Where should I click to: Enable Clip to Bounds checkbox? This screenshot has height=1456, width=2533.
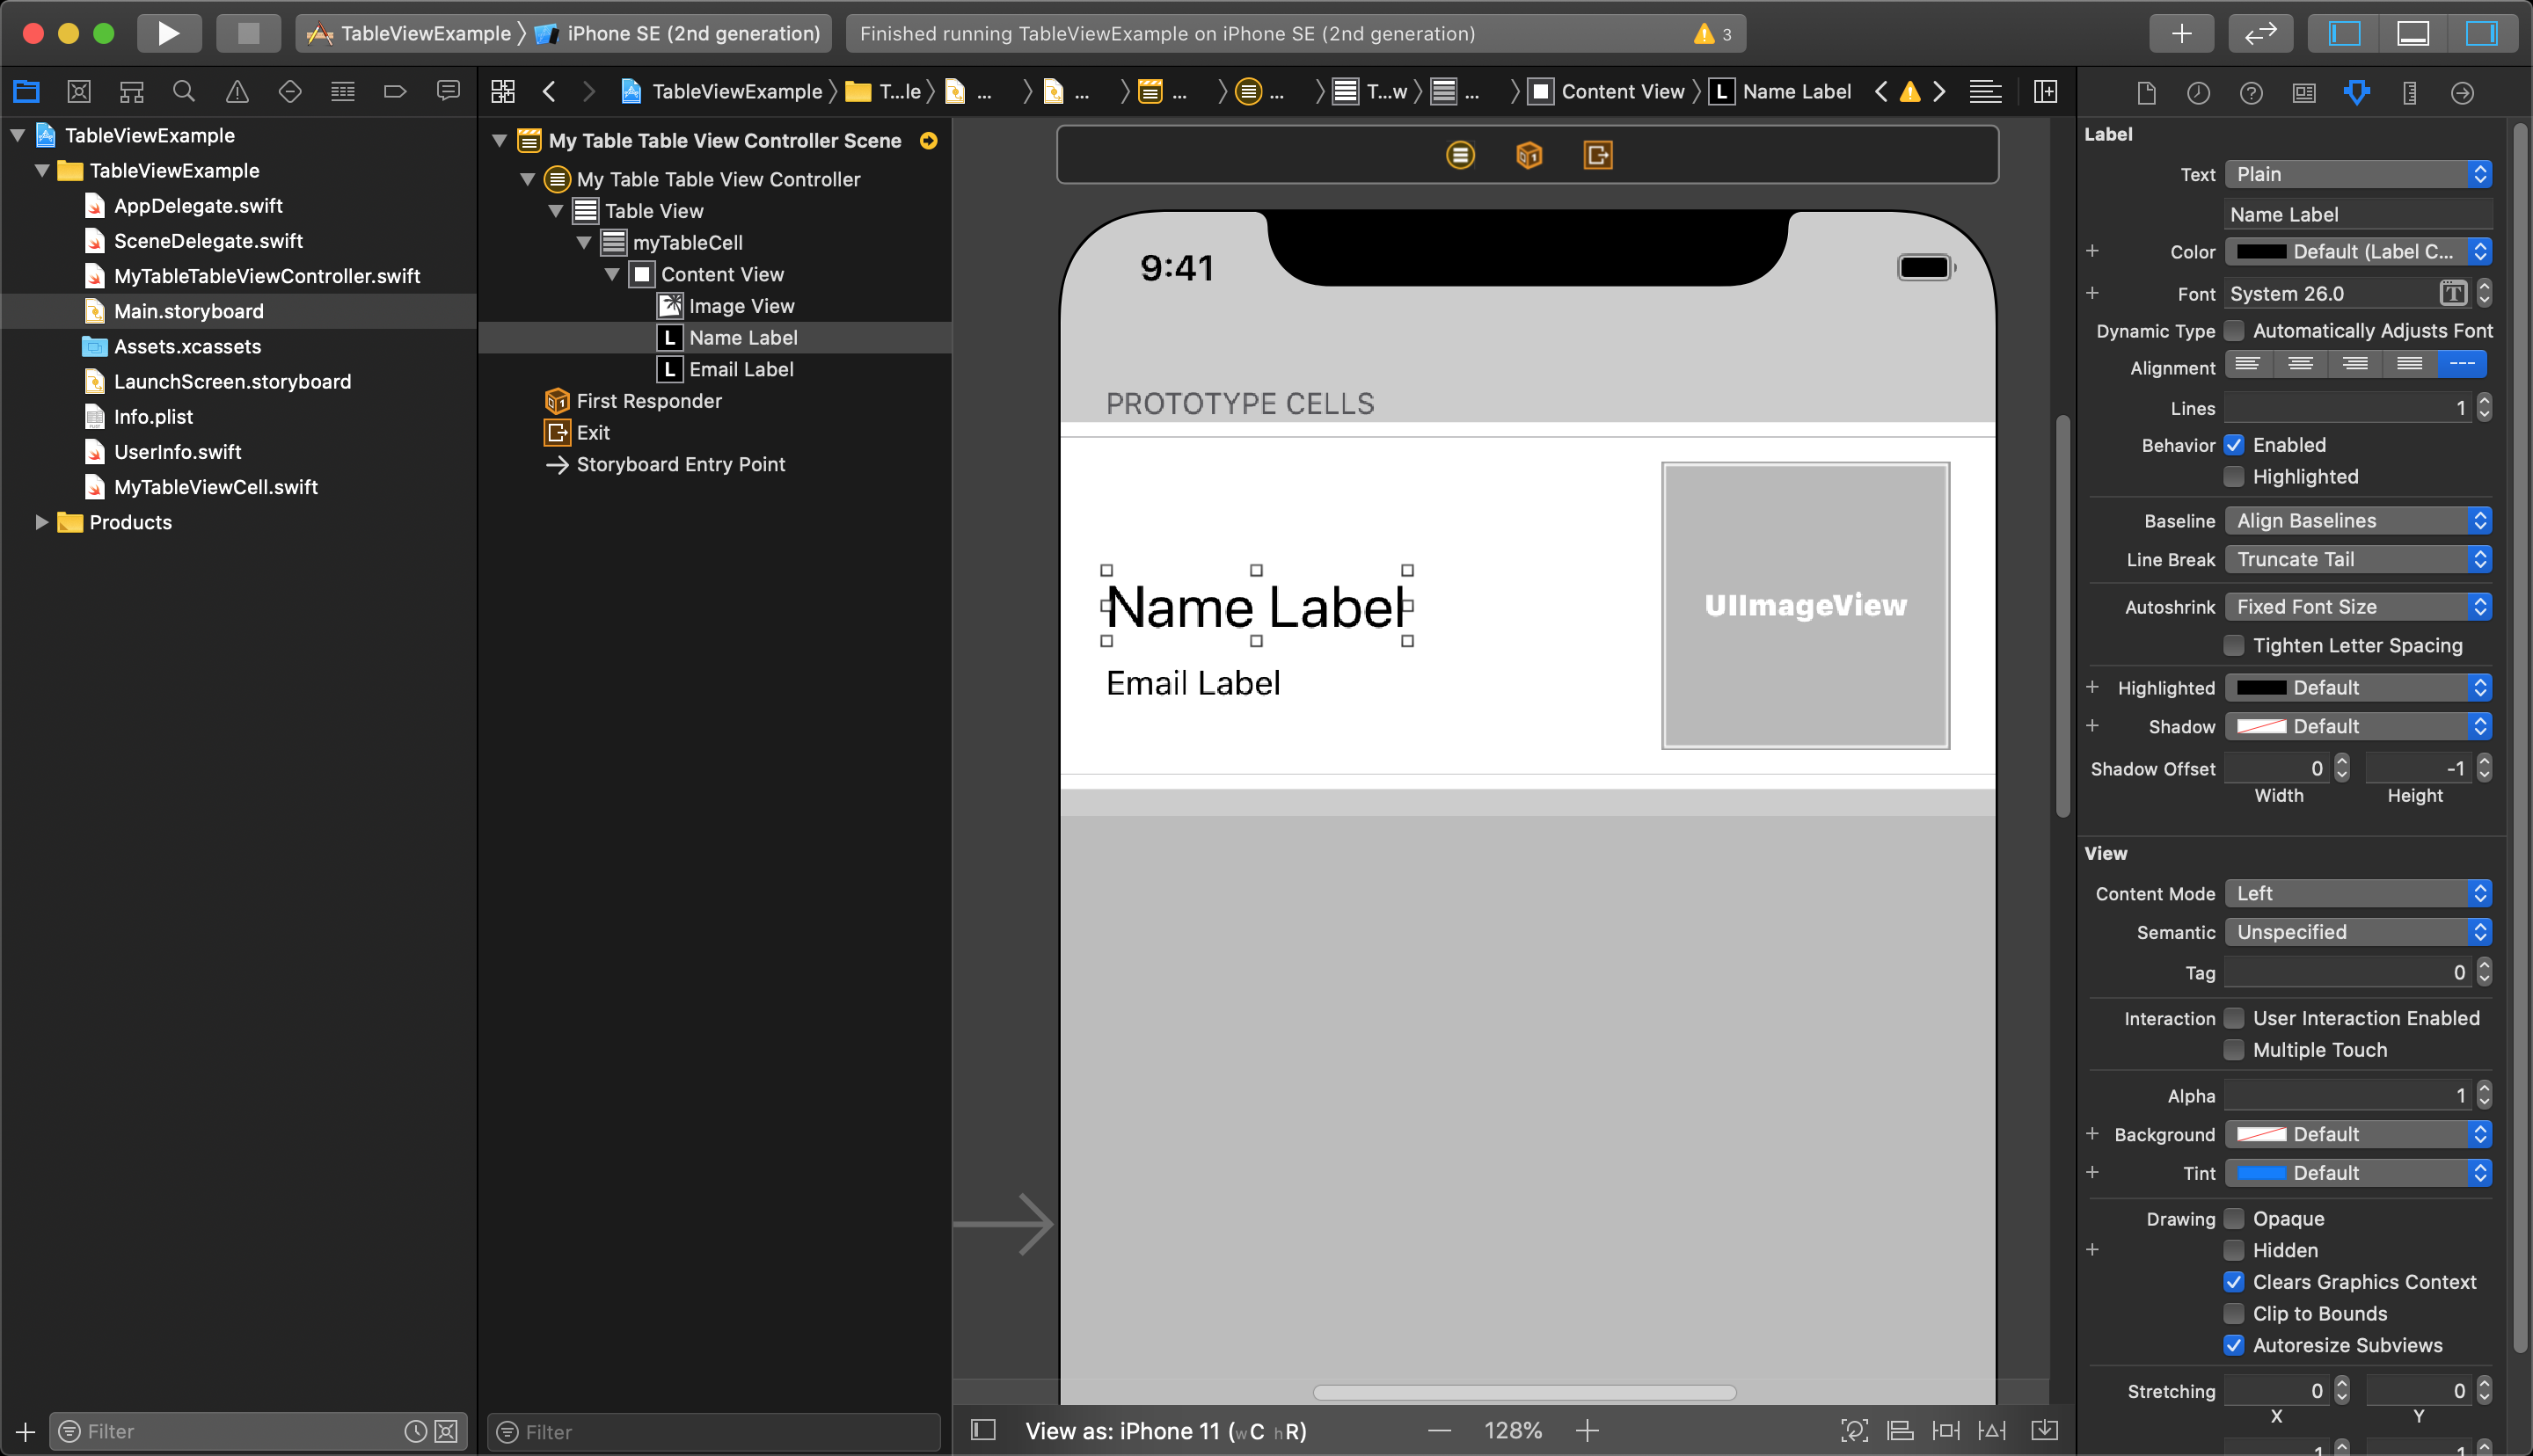[2233, 1314]
